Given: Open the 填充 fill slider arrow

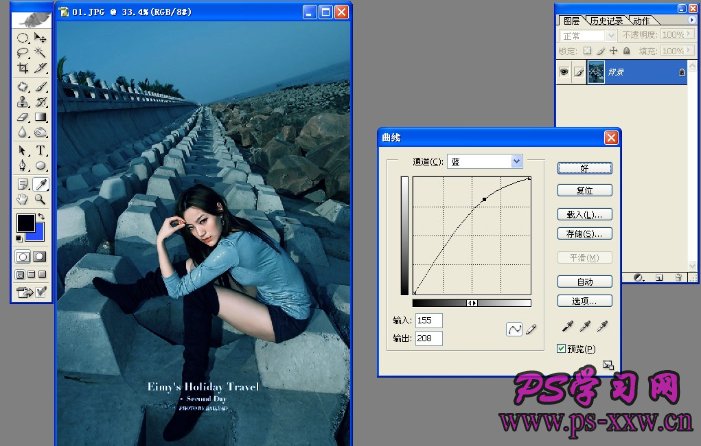Looking at the screenshot, I should click(x=688, y=51).
